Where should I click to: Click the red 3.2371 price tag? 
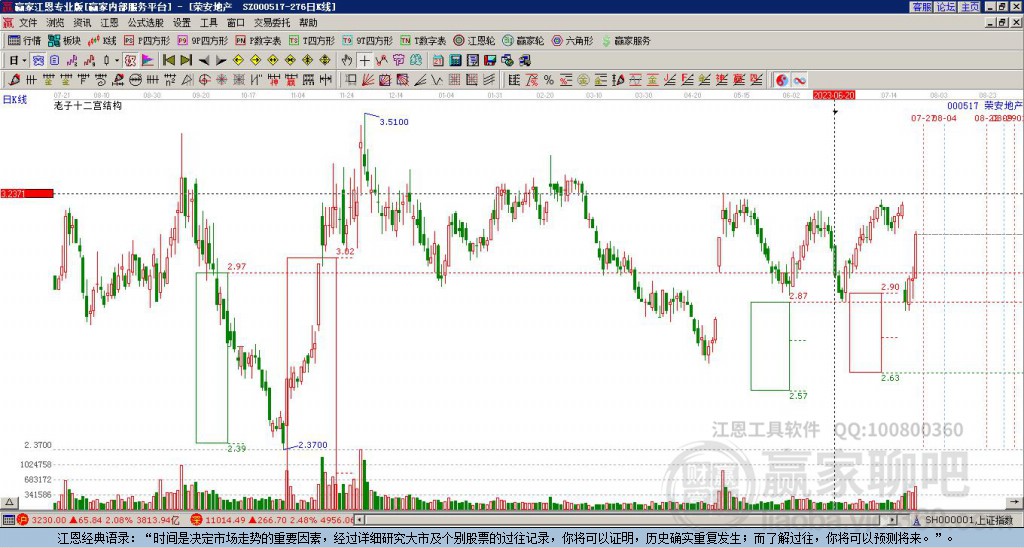click(x=27, y=194)
